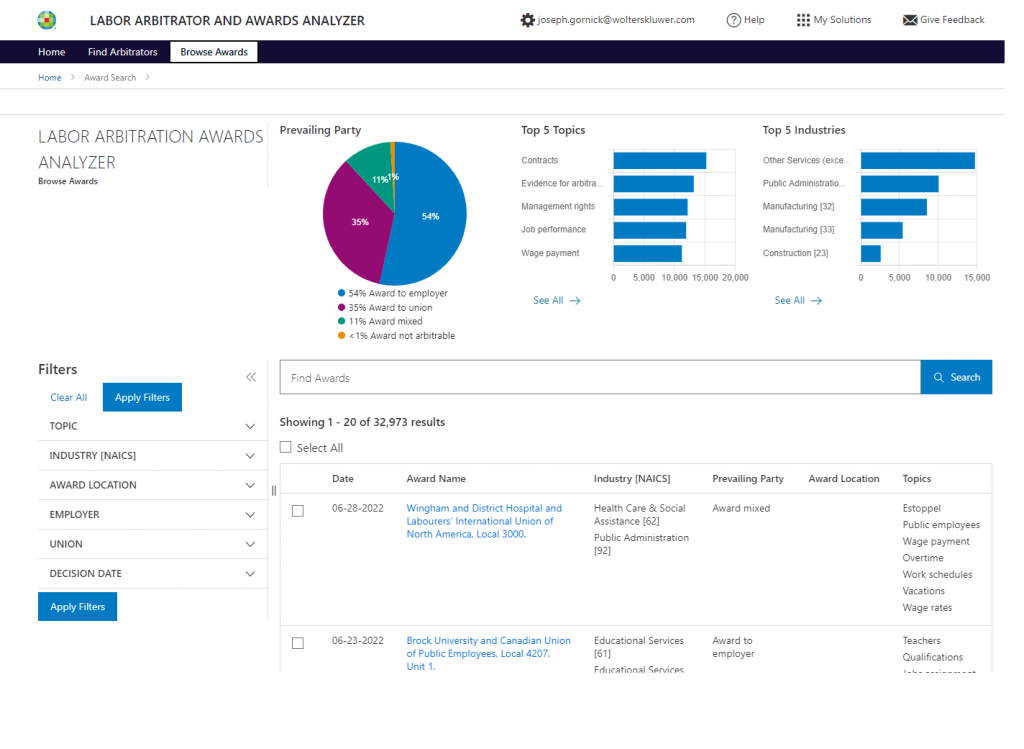Click the Find Awards search field
The image size is (1024, 749).
pos(600,377)
